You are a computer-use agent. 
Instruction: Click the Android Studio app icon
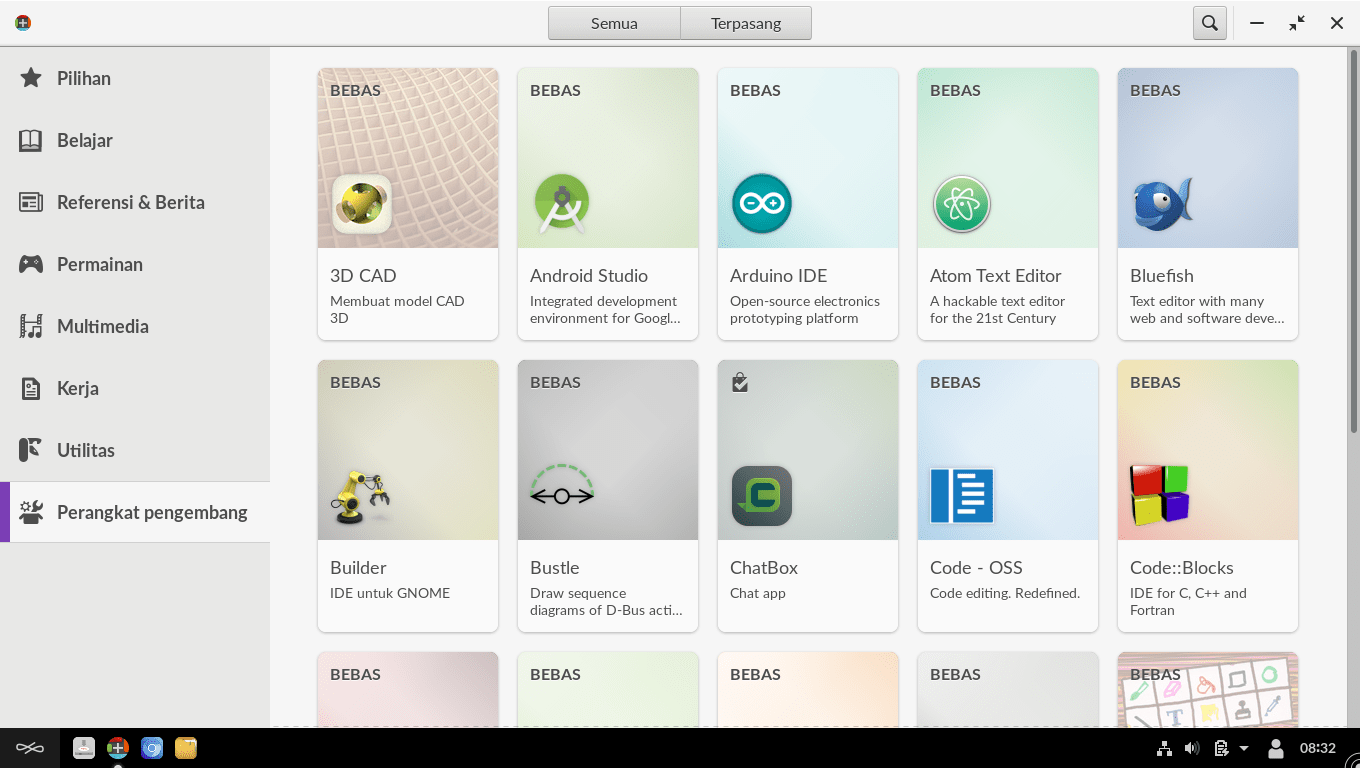562,204
